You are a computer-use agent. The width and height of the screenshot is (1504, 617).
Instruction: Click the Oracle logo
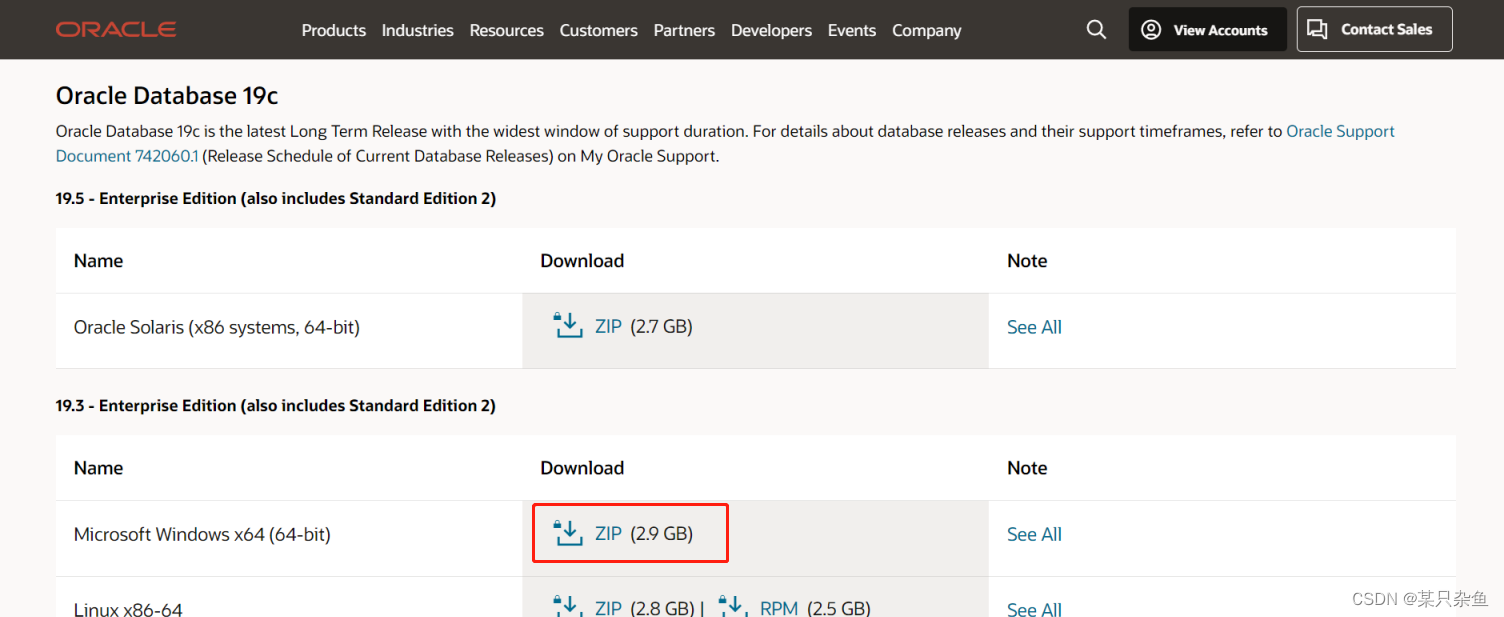coord(116,30)
